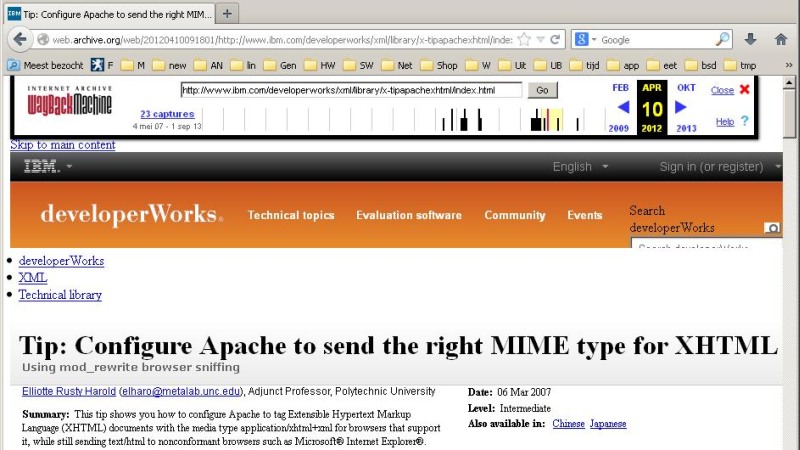
Task: Click the Wayback Machine logo
Action: (69, 101)
